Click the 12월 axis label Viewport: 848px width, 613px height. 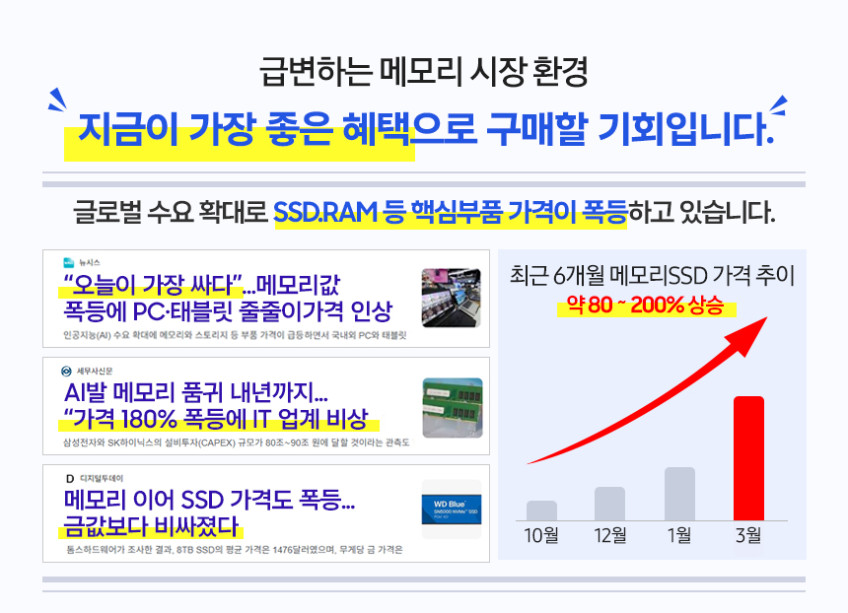click(x=610, y=536)
